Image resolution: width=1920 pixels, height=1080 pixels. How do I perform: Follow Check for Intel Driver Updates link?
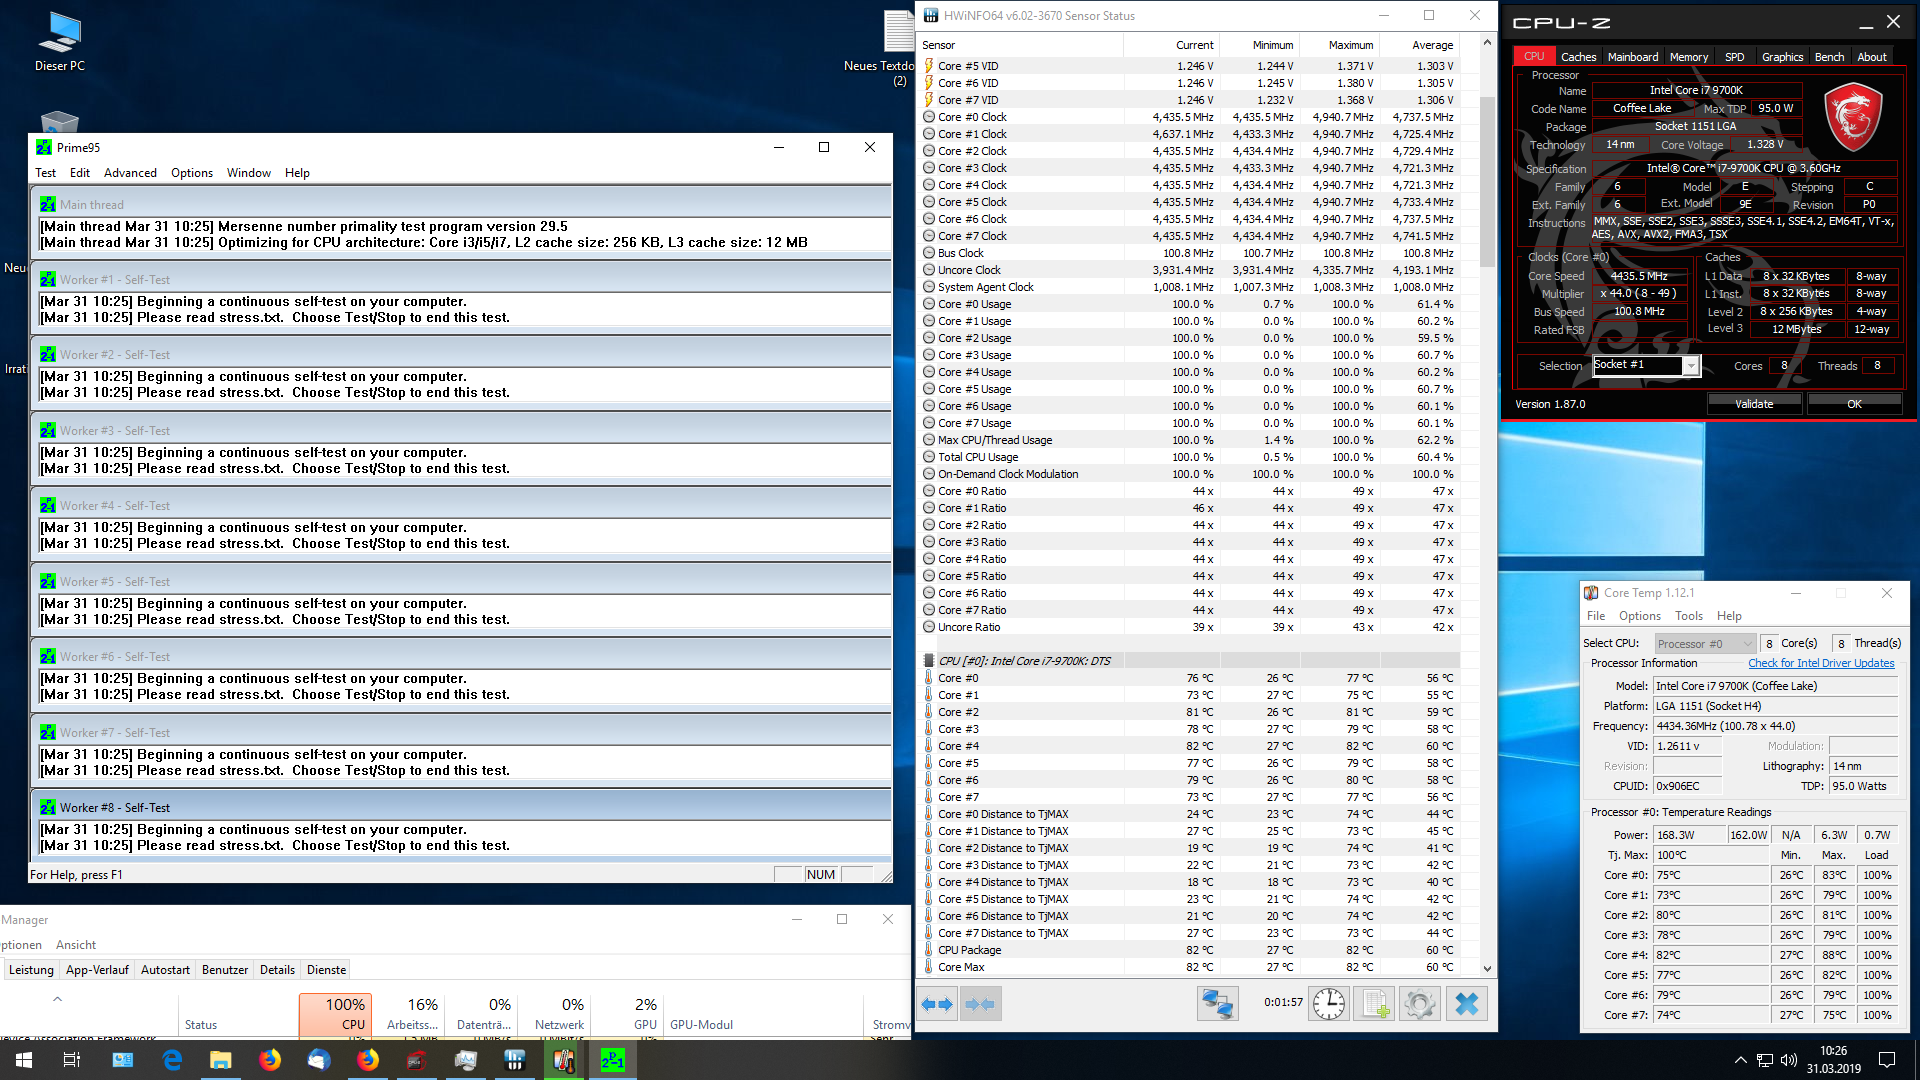(1820, 663)
